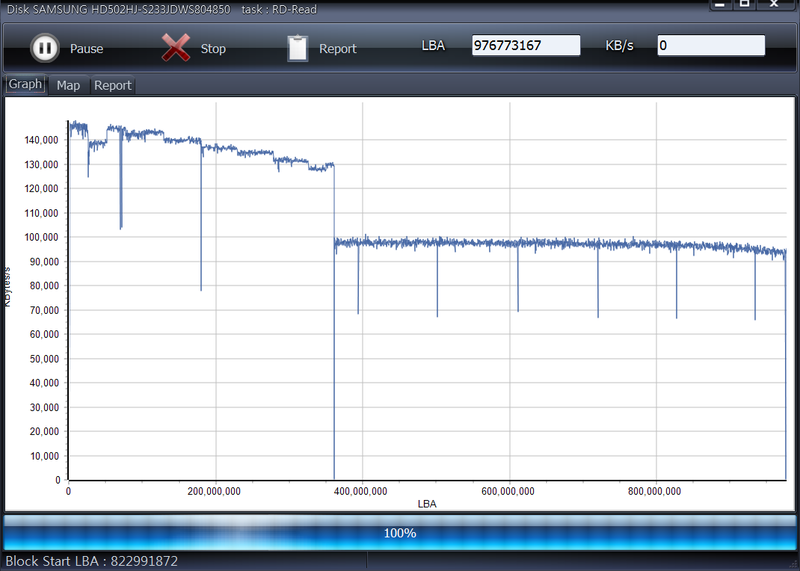
Task: Select the Report tab below the toolbar
Action: [113, 85]
